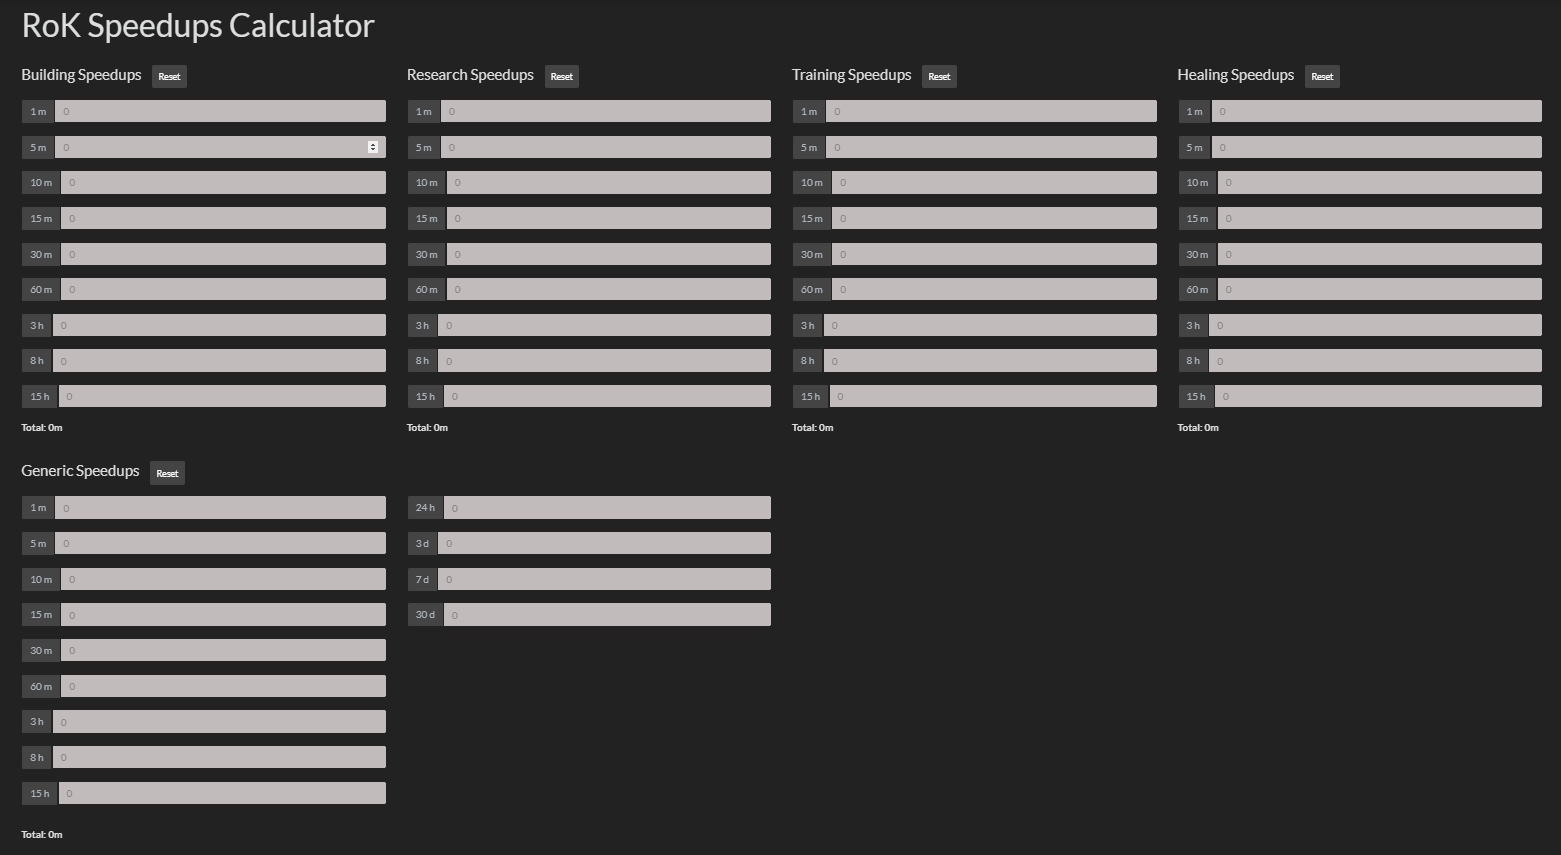Focus the Building Speedups 15 m input
This screenshot has width=1561, height=855.
click(x=223, y=218)
